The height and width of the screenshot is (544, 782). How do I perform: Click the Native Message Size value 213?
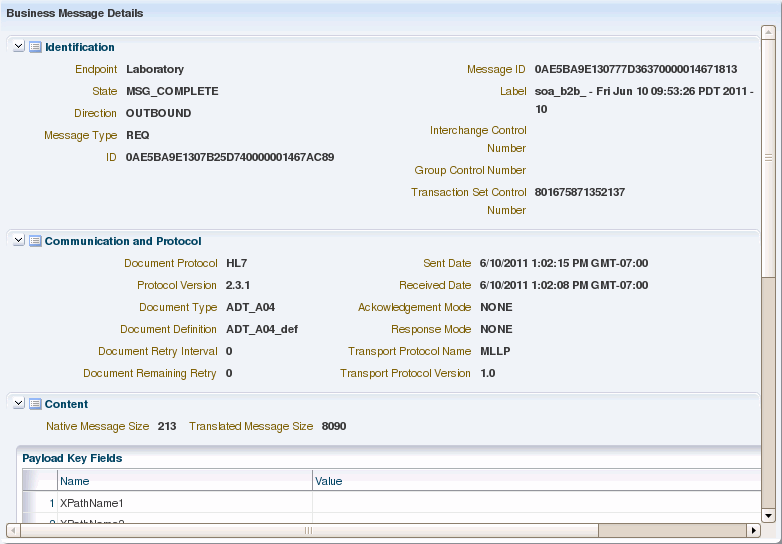point(167,426)
